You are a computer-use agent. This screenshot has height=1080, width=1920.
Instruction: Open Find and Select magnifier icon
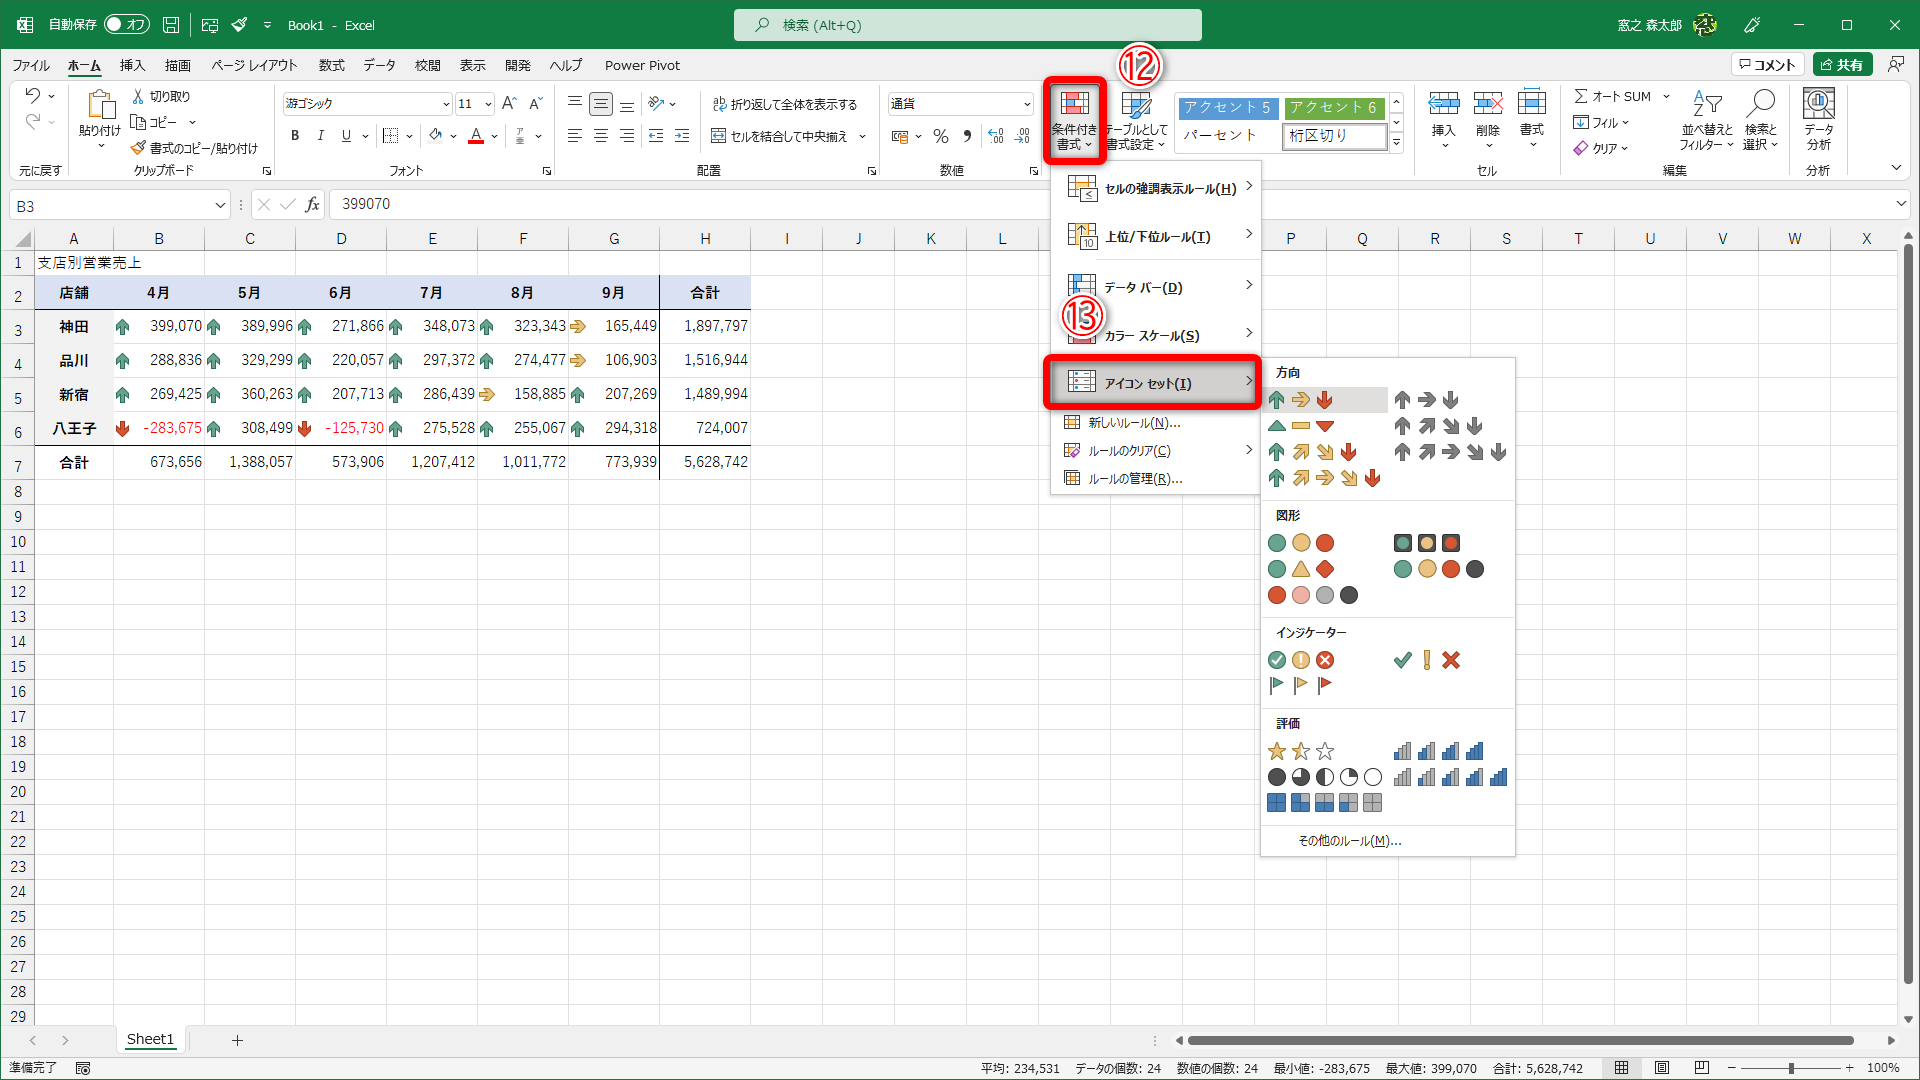[x=1760, y=104]
